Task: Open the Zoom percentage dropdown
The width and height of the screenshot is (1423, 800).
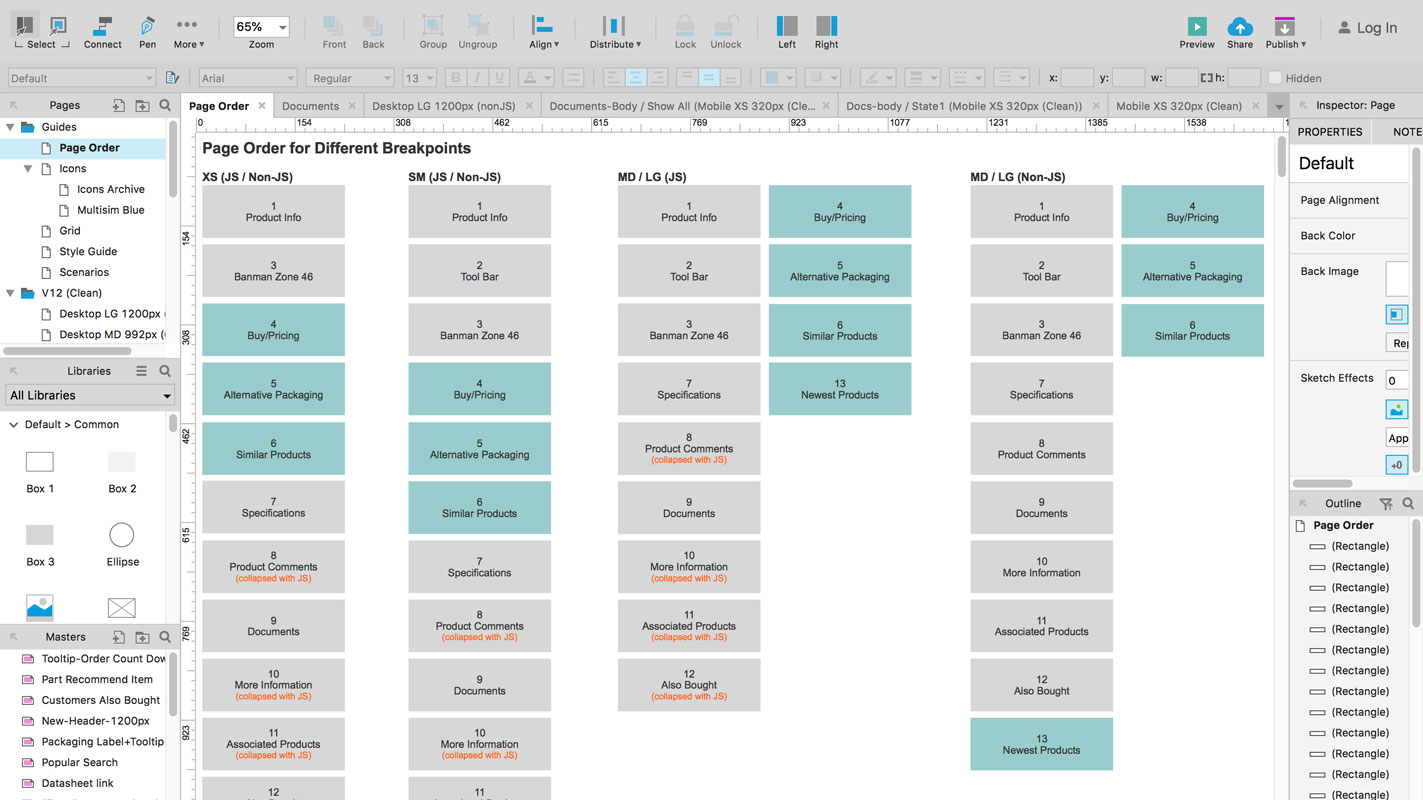Action: 262,27
